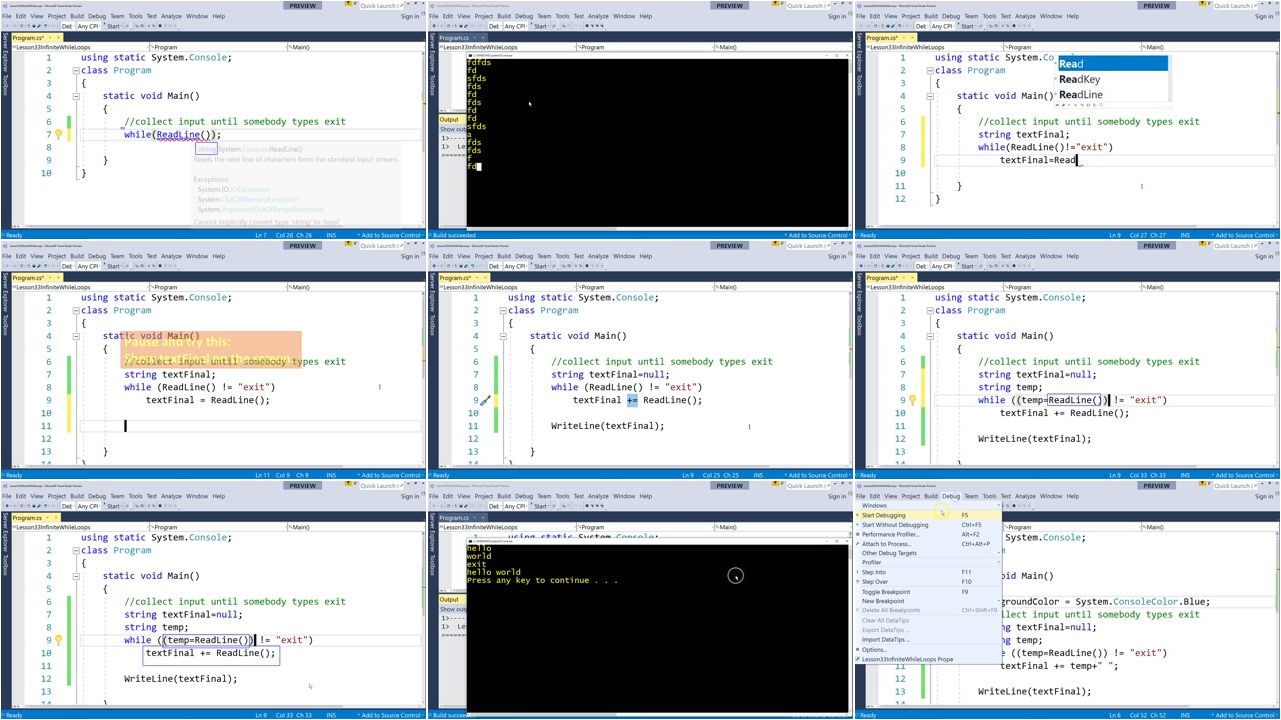This screenshot has height=720, width=1281.
Task: Choose Import DataTips in the Debug menu
Action: pos(930,640)
